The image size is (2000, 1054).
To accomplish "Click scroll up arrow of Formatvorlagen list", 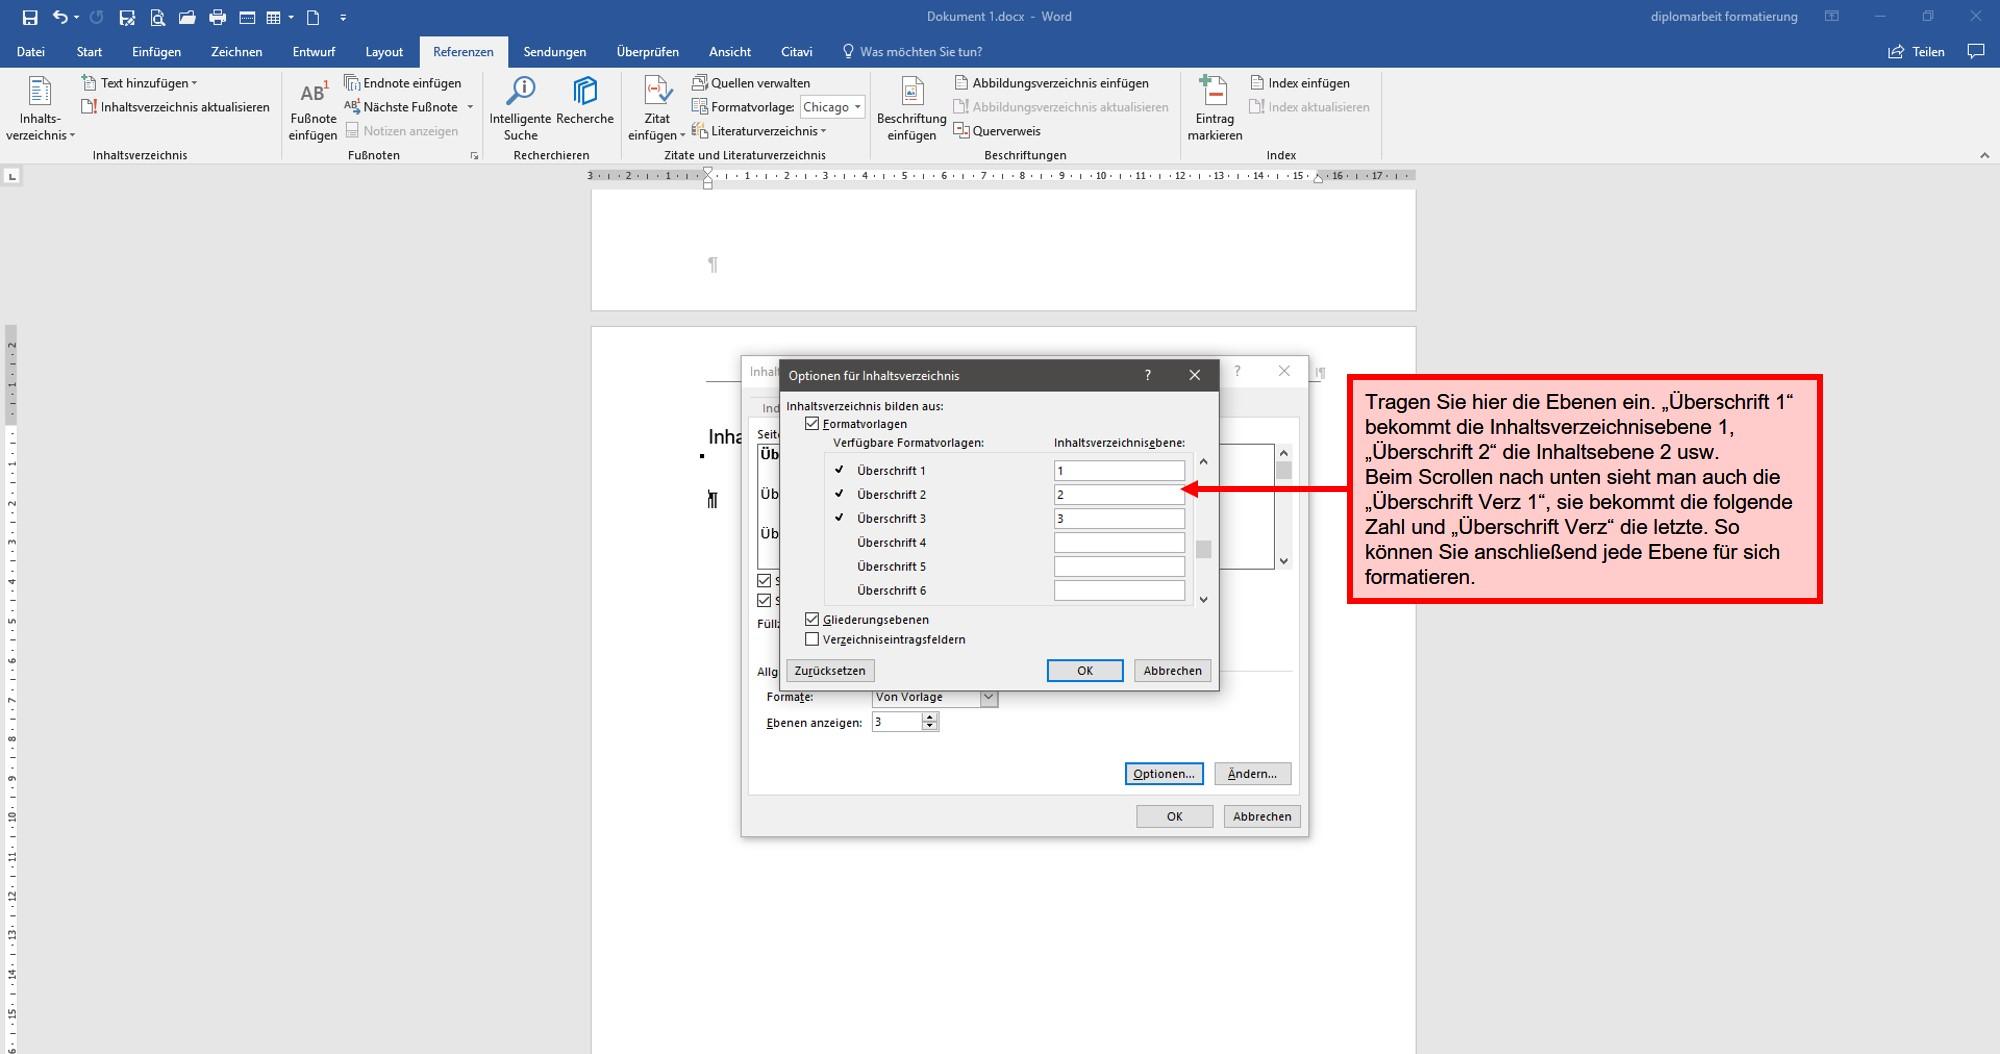I will point(1203,462).
